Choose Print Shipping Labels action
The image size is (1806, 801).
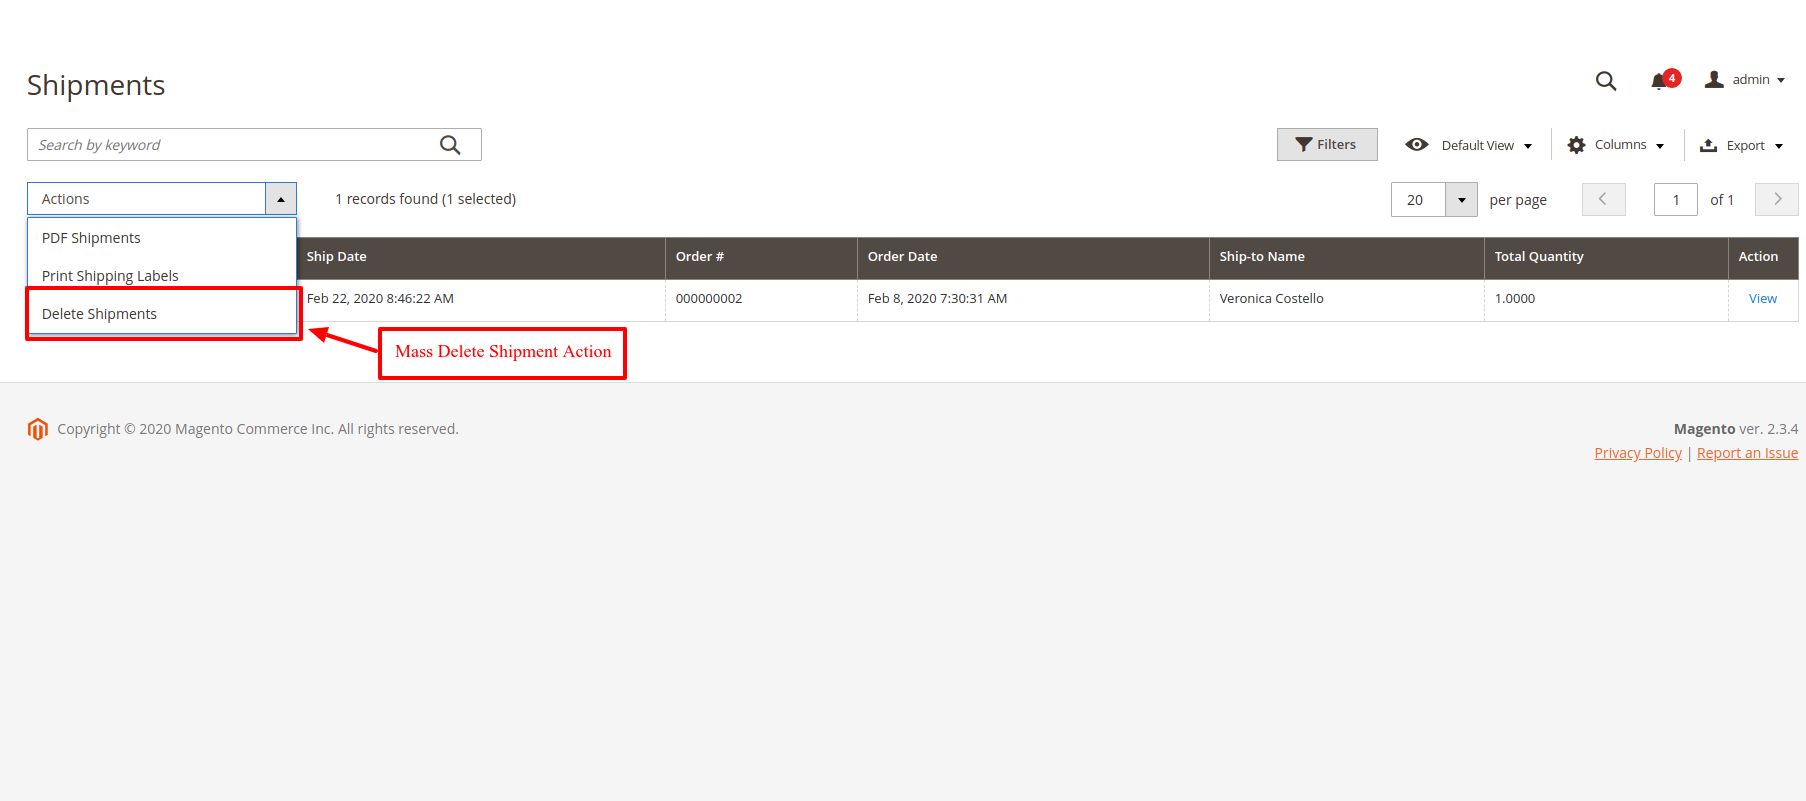coord(162,276)
